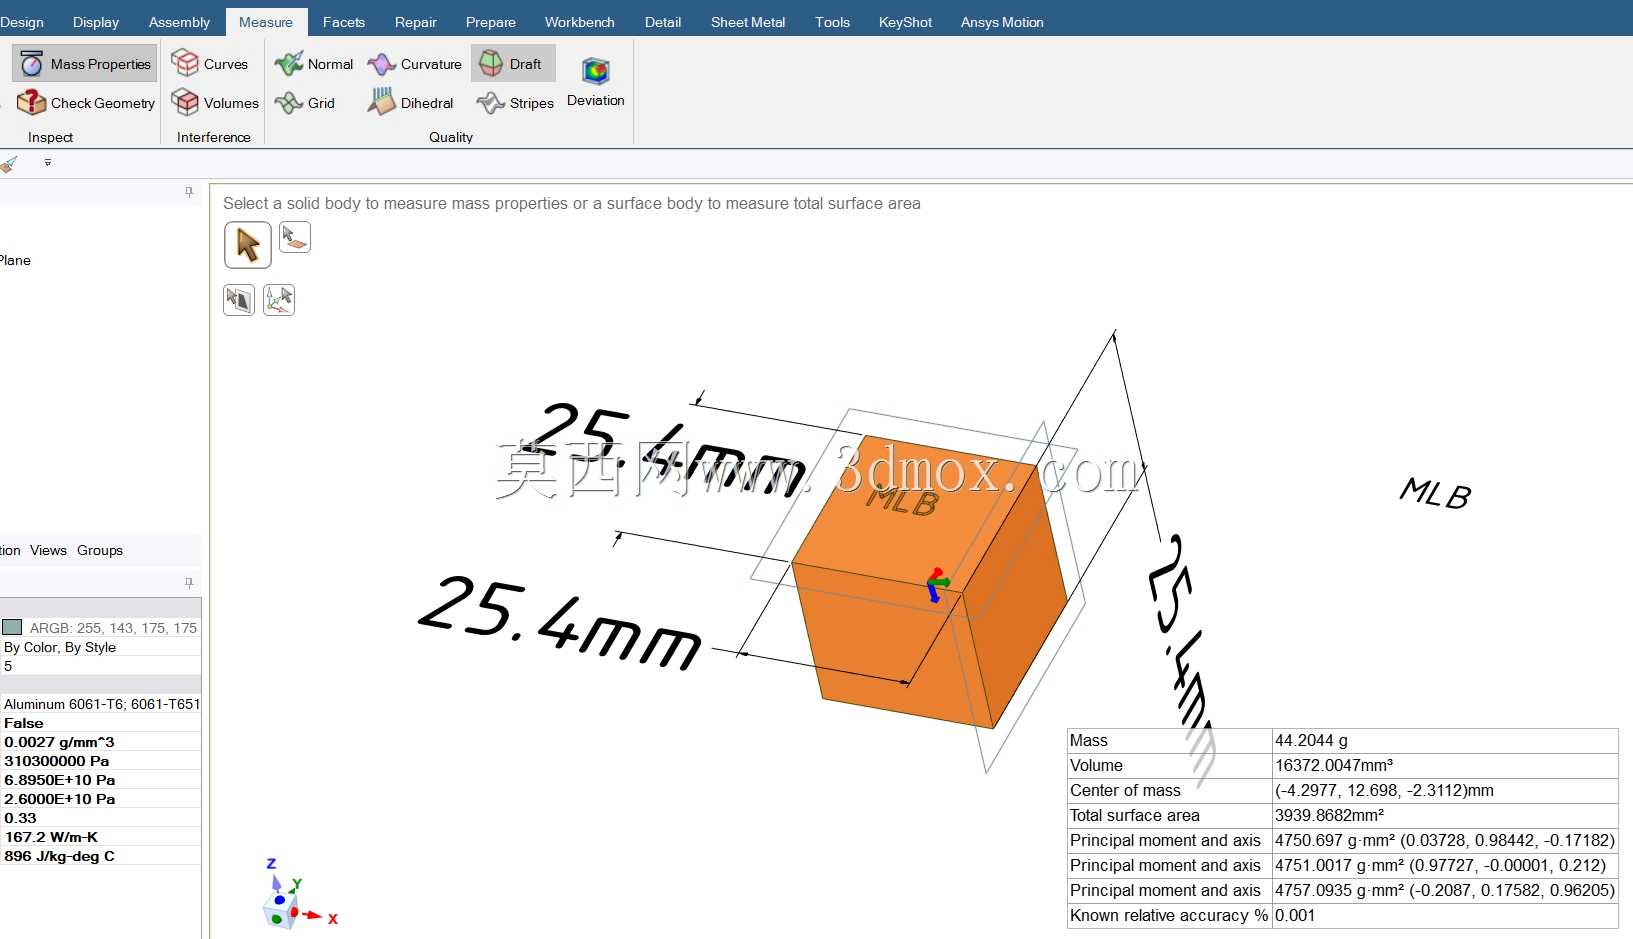The image size is (1633, 939).
Task: Select the Volumes interference tool
Action: click(x=215, y=103)
